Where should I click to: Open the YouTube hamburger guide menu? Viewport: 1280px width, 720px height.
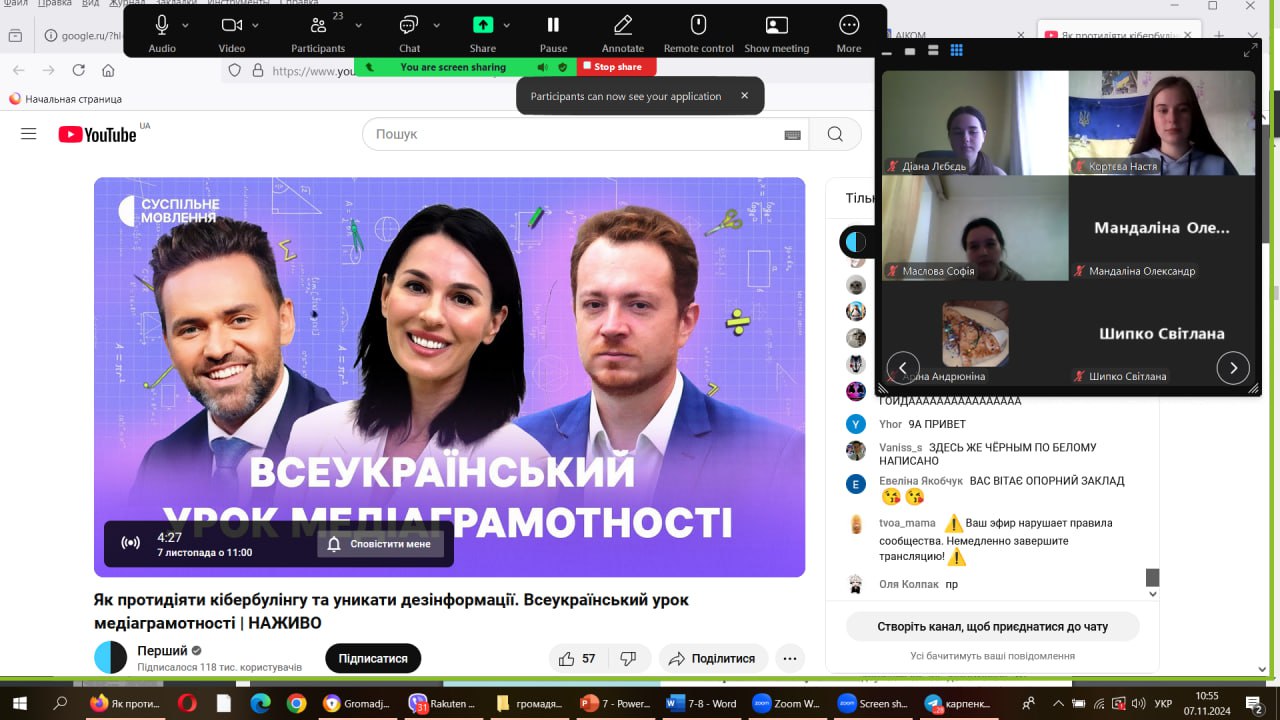(x=28, y=134)
